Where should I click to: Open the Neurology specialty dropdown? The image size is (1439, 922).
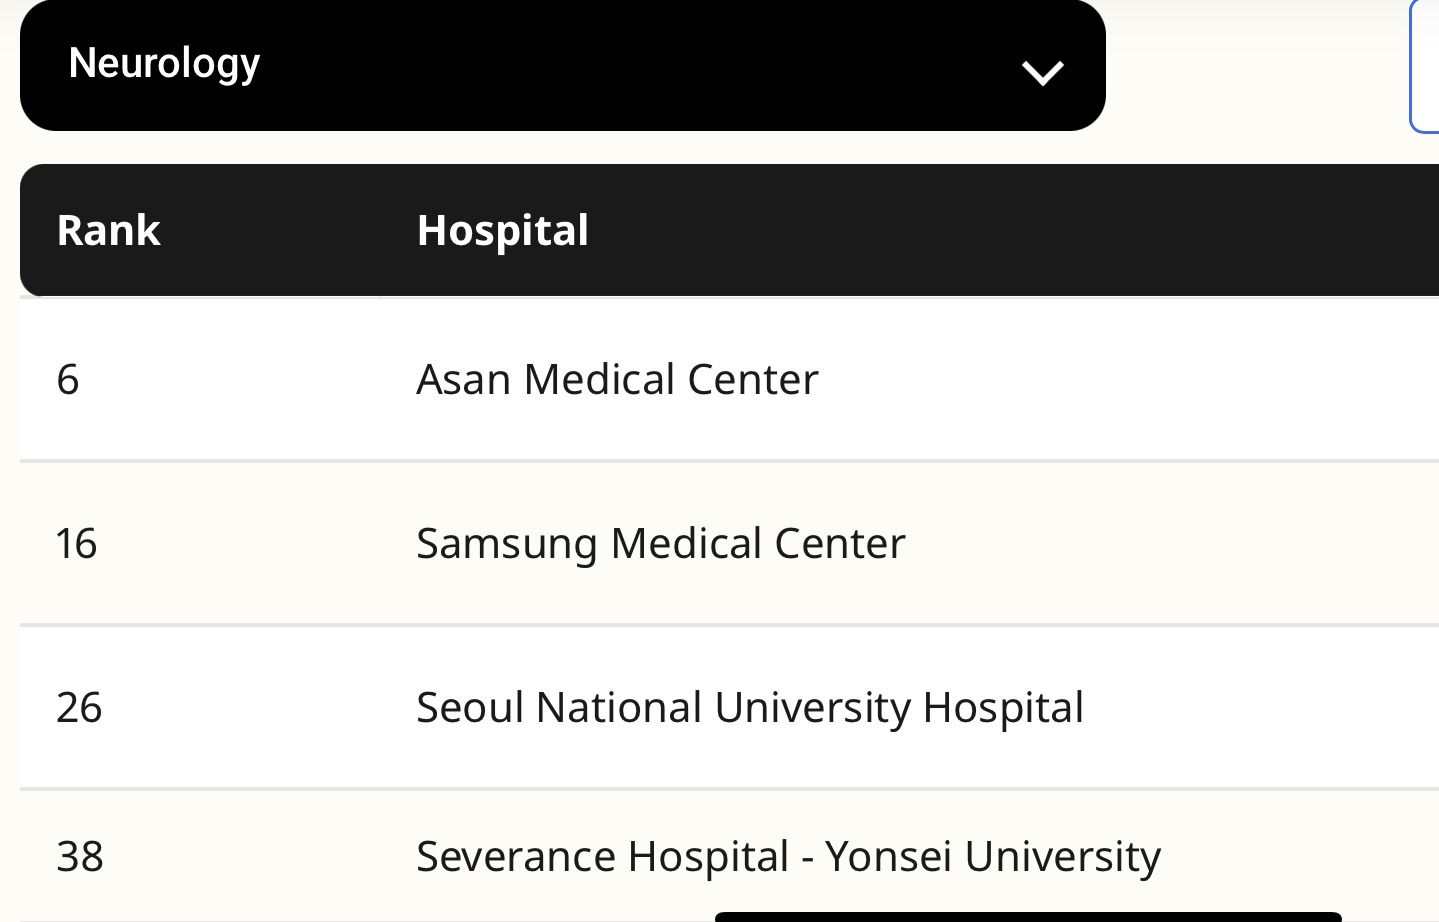562,65
